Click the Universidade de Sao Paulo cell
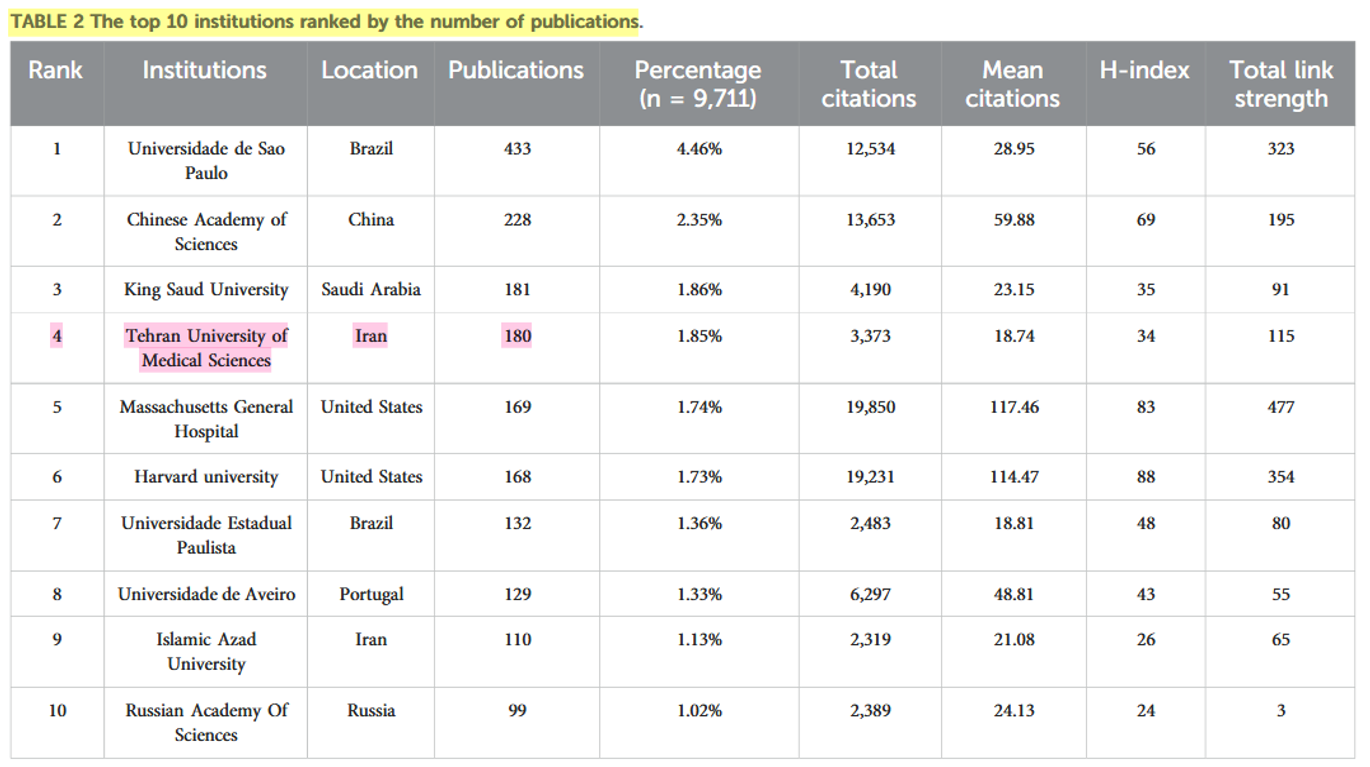 (206, 161)
